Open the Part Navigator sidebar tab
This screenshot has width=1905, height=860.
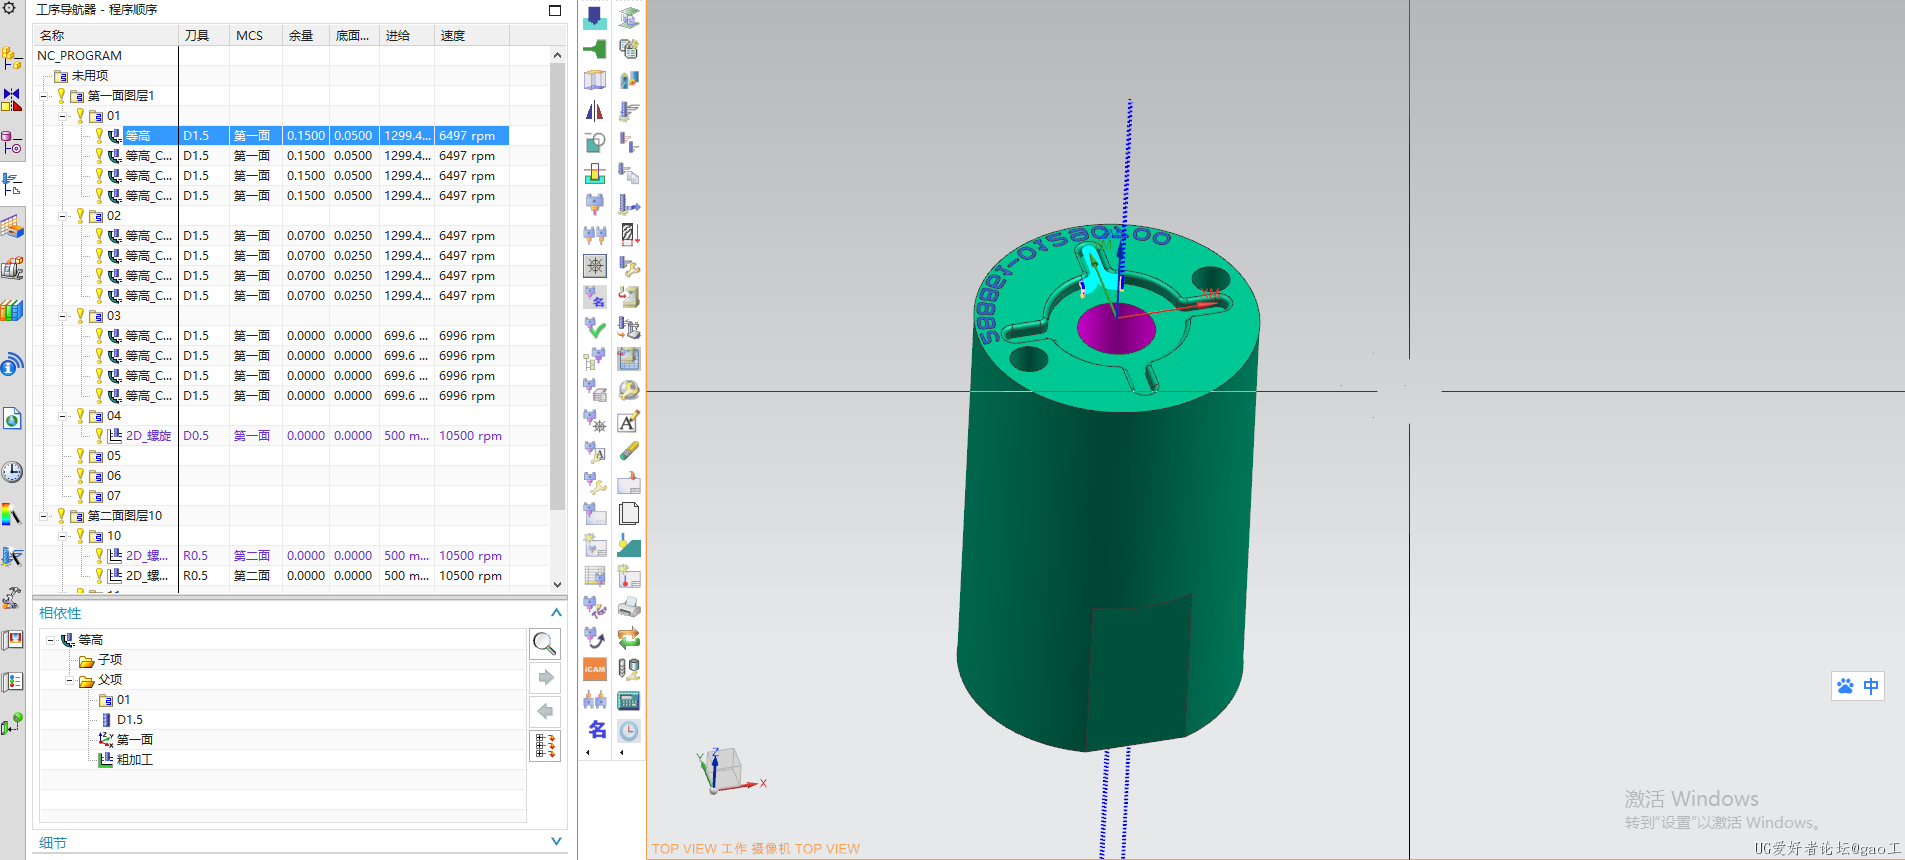[12, 142]
